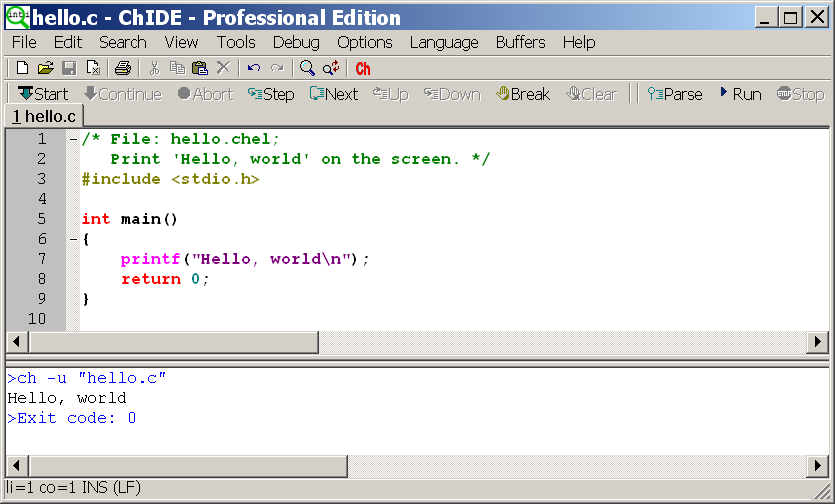The image size is (835, 504).
Task: Click output pane scrollbar left arrow
Action: point(17,466)
